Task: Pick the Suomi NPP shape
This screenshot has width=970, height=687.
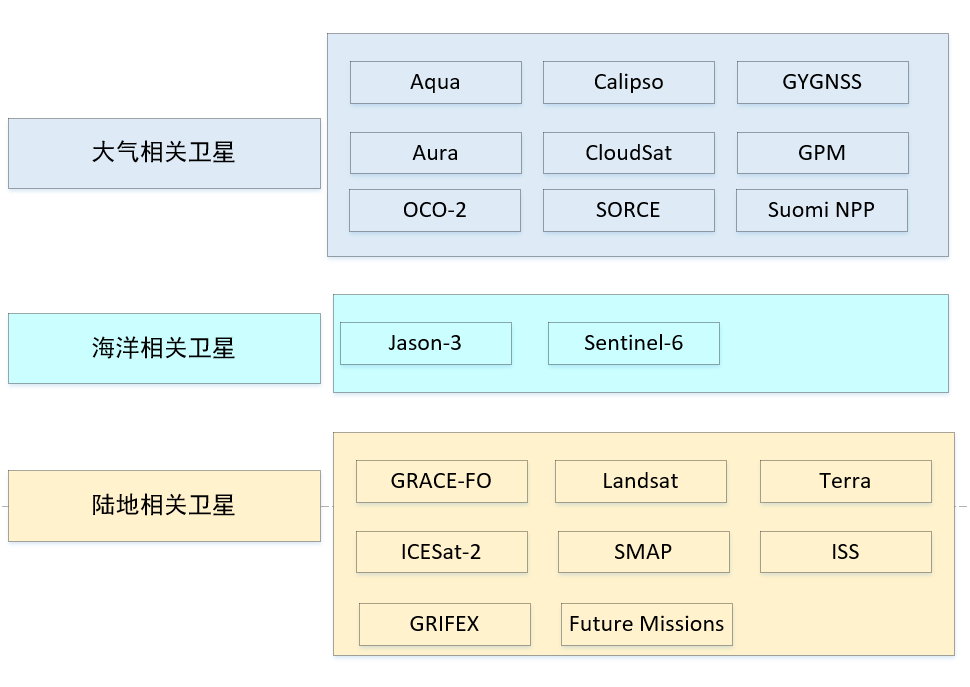Action: (822, 210)
